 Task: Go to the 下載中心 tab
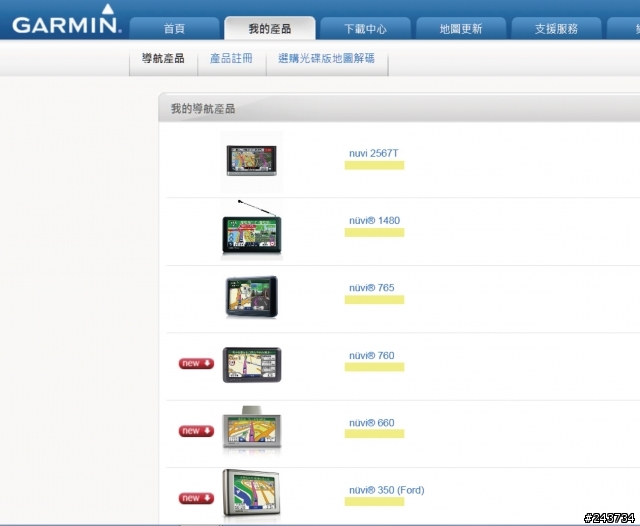coord(365,29)
